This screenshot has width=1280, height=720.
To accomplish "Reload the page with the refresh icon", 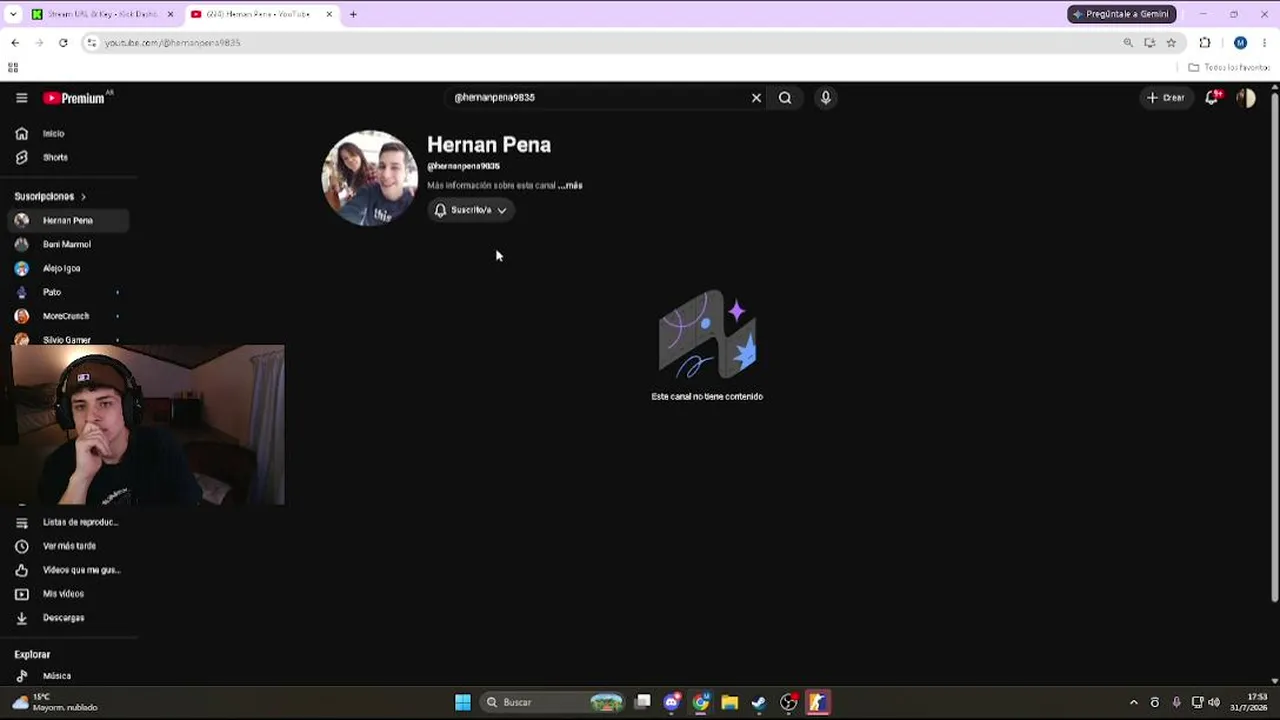I will 63,43.
